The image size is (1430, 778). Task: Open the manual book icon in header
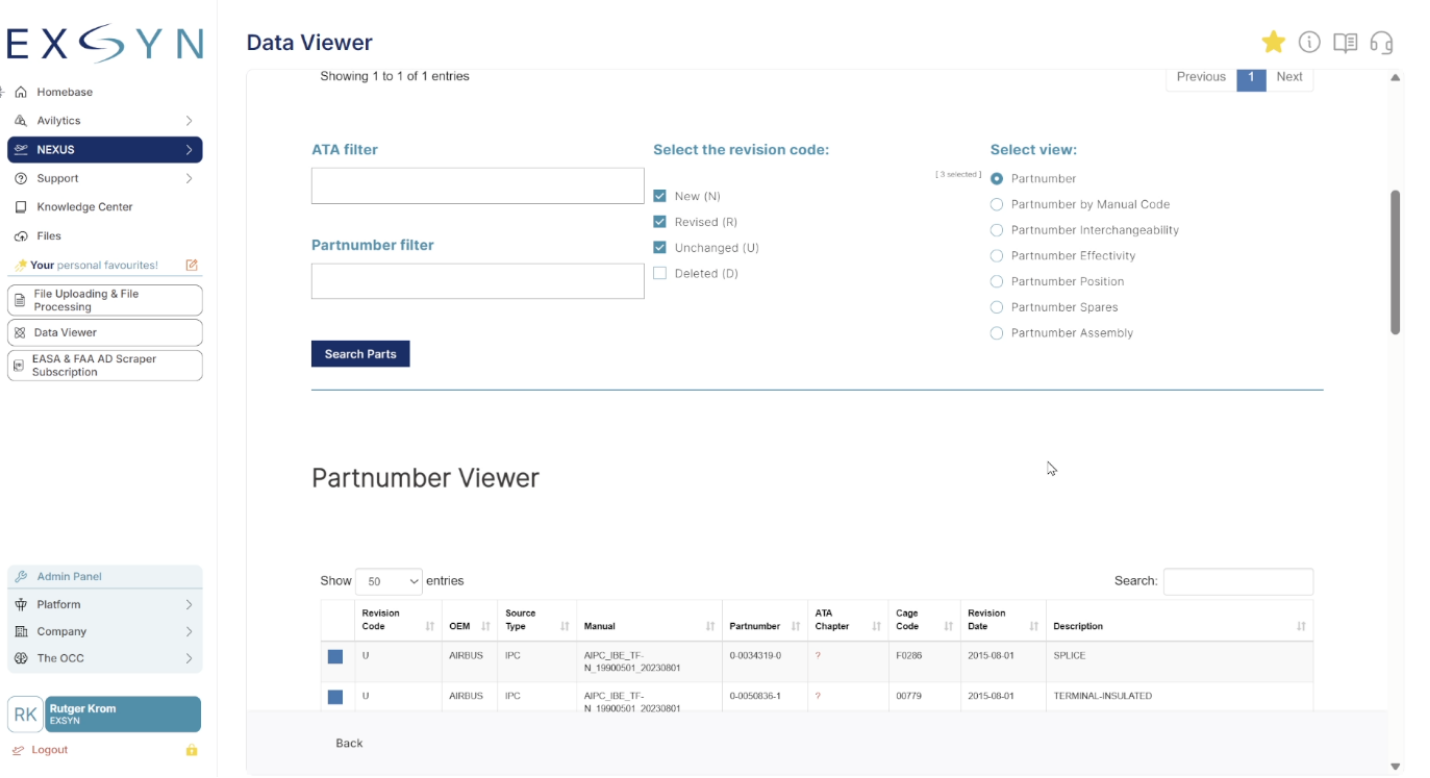click(1345, 42)
